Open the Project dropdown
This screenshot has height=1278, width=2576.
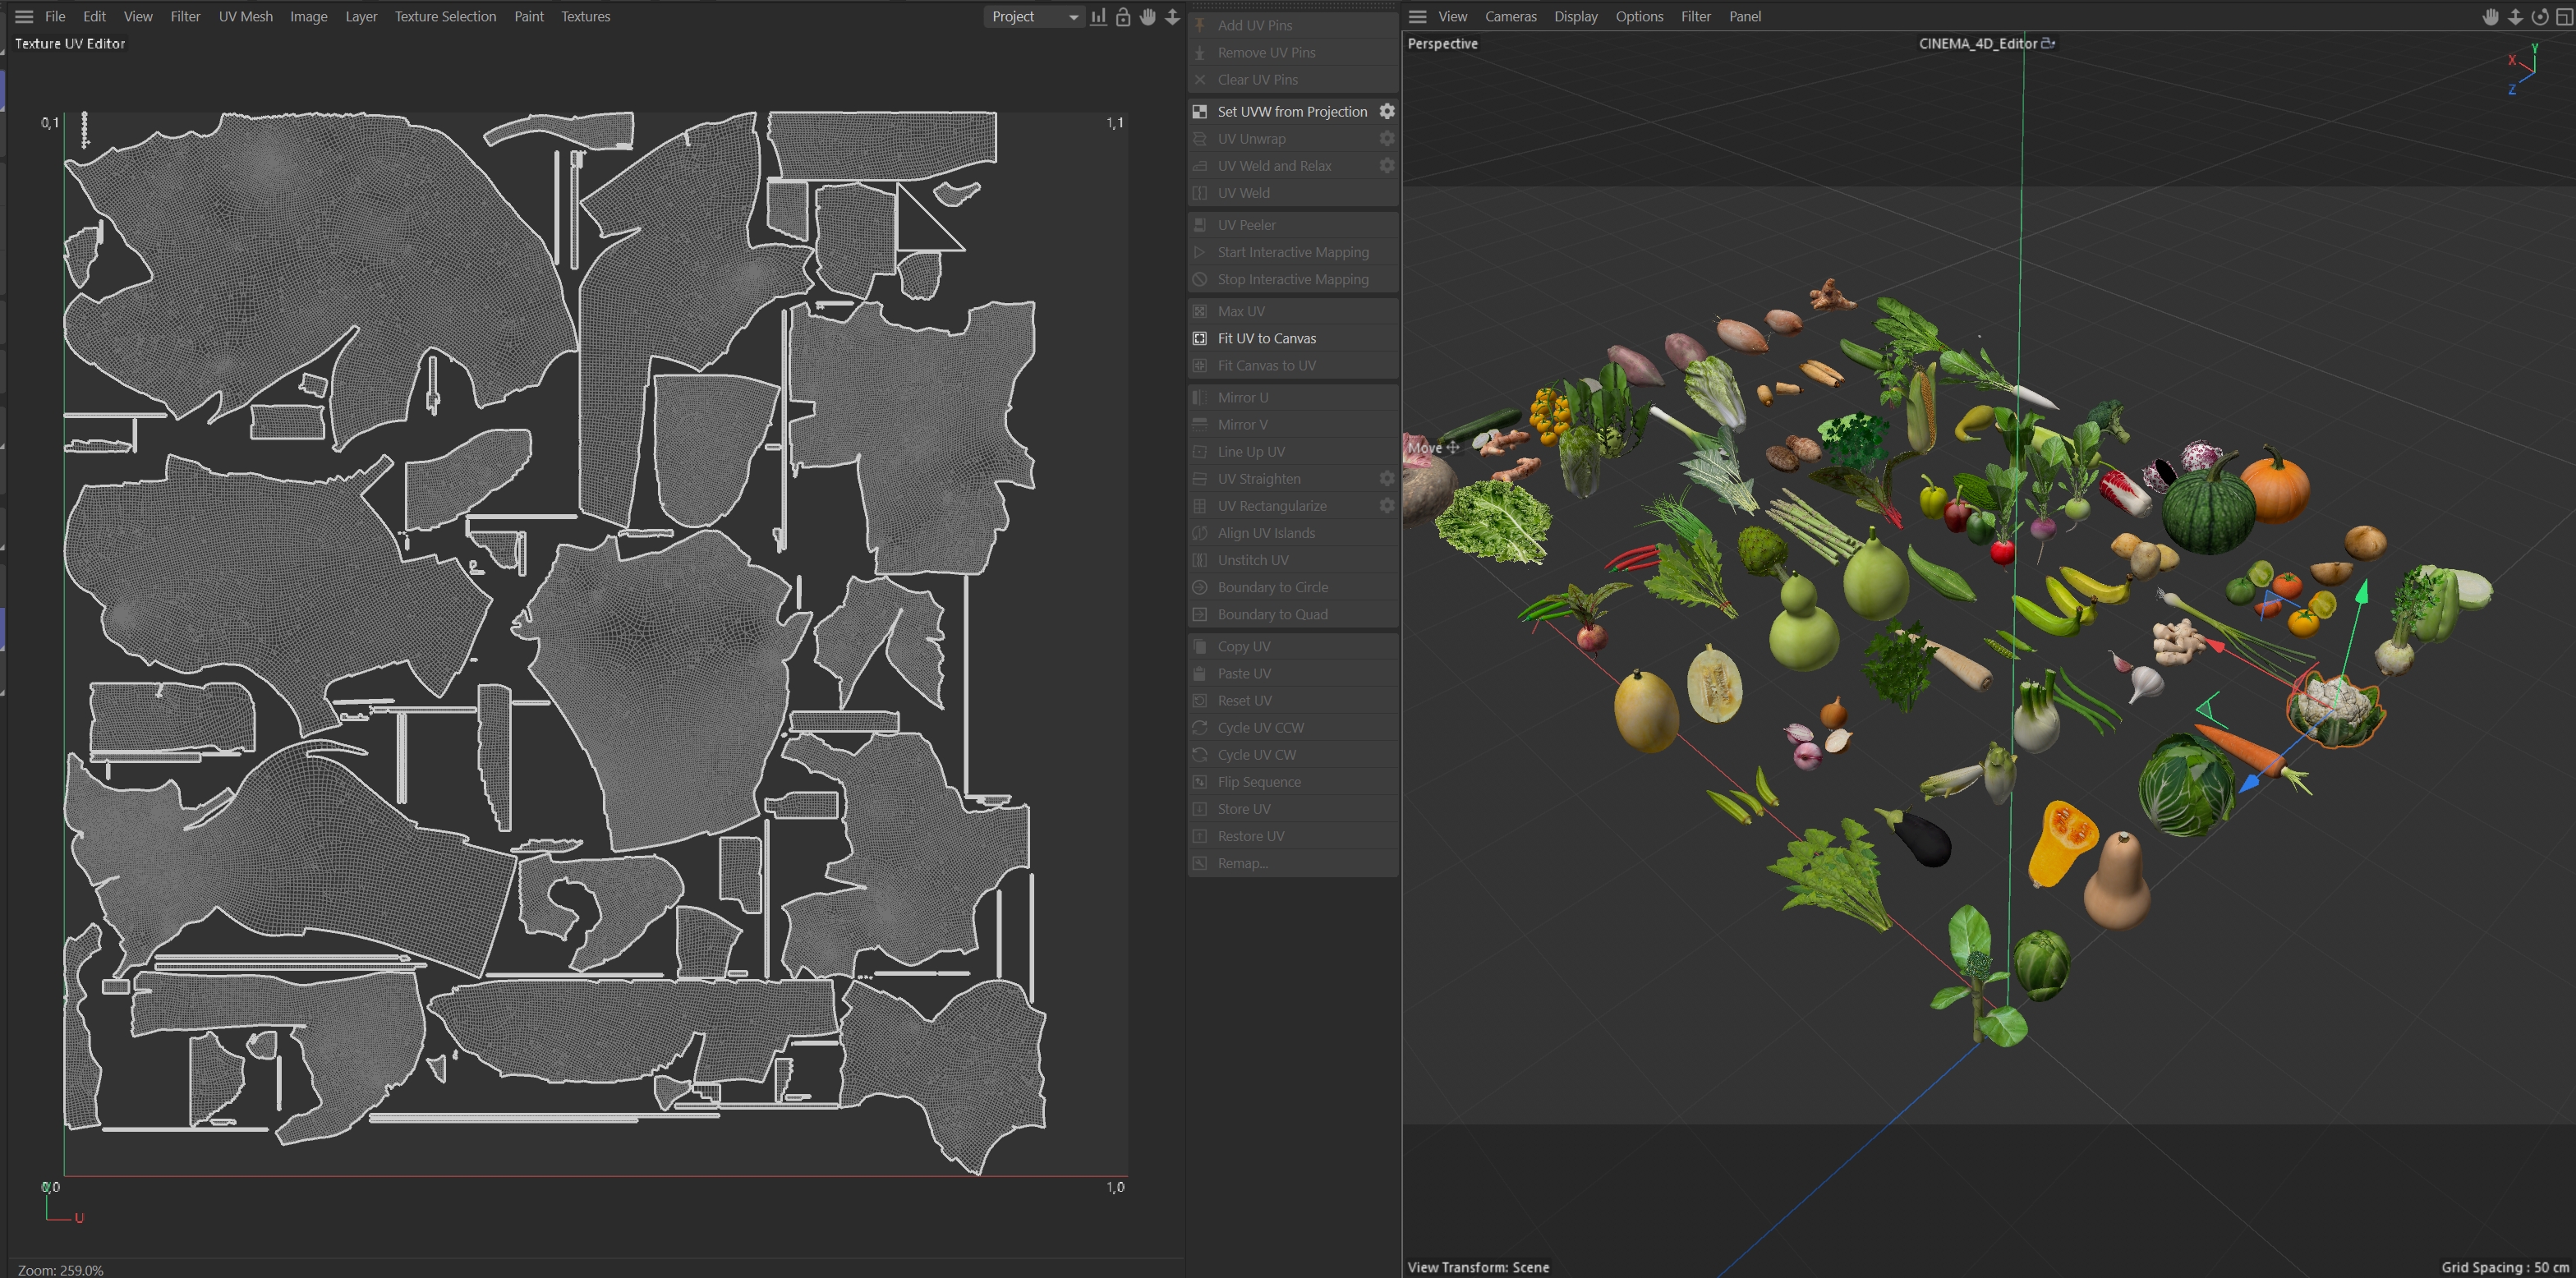(x=1034, y=16)
